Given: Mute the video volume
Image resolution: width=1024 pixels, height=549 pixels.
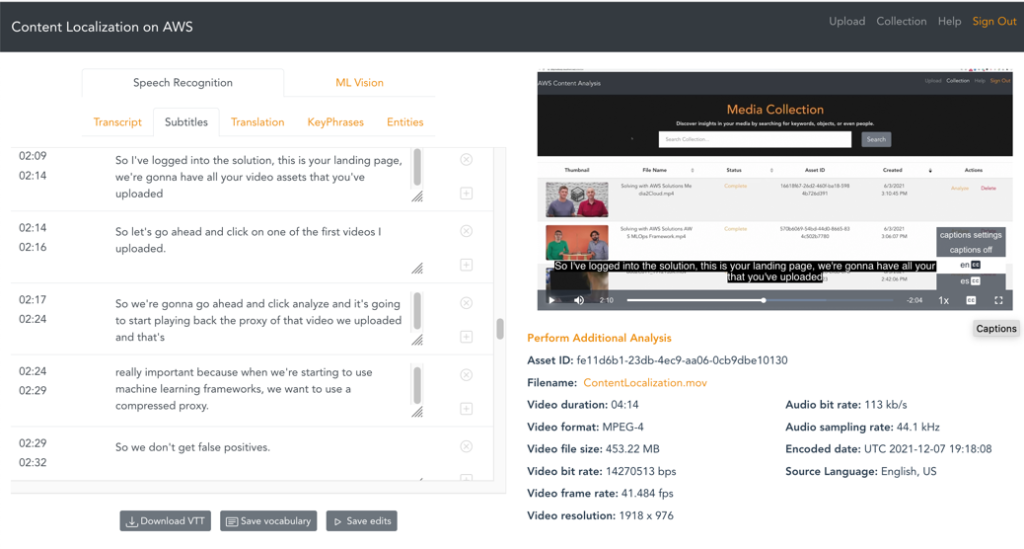Looking at the screenshot, I should point(579,300).
